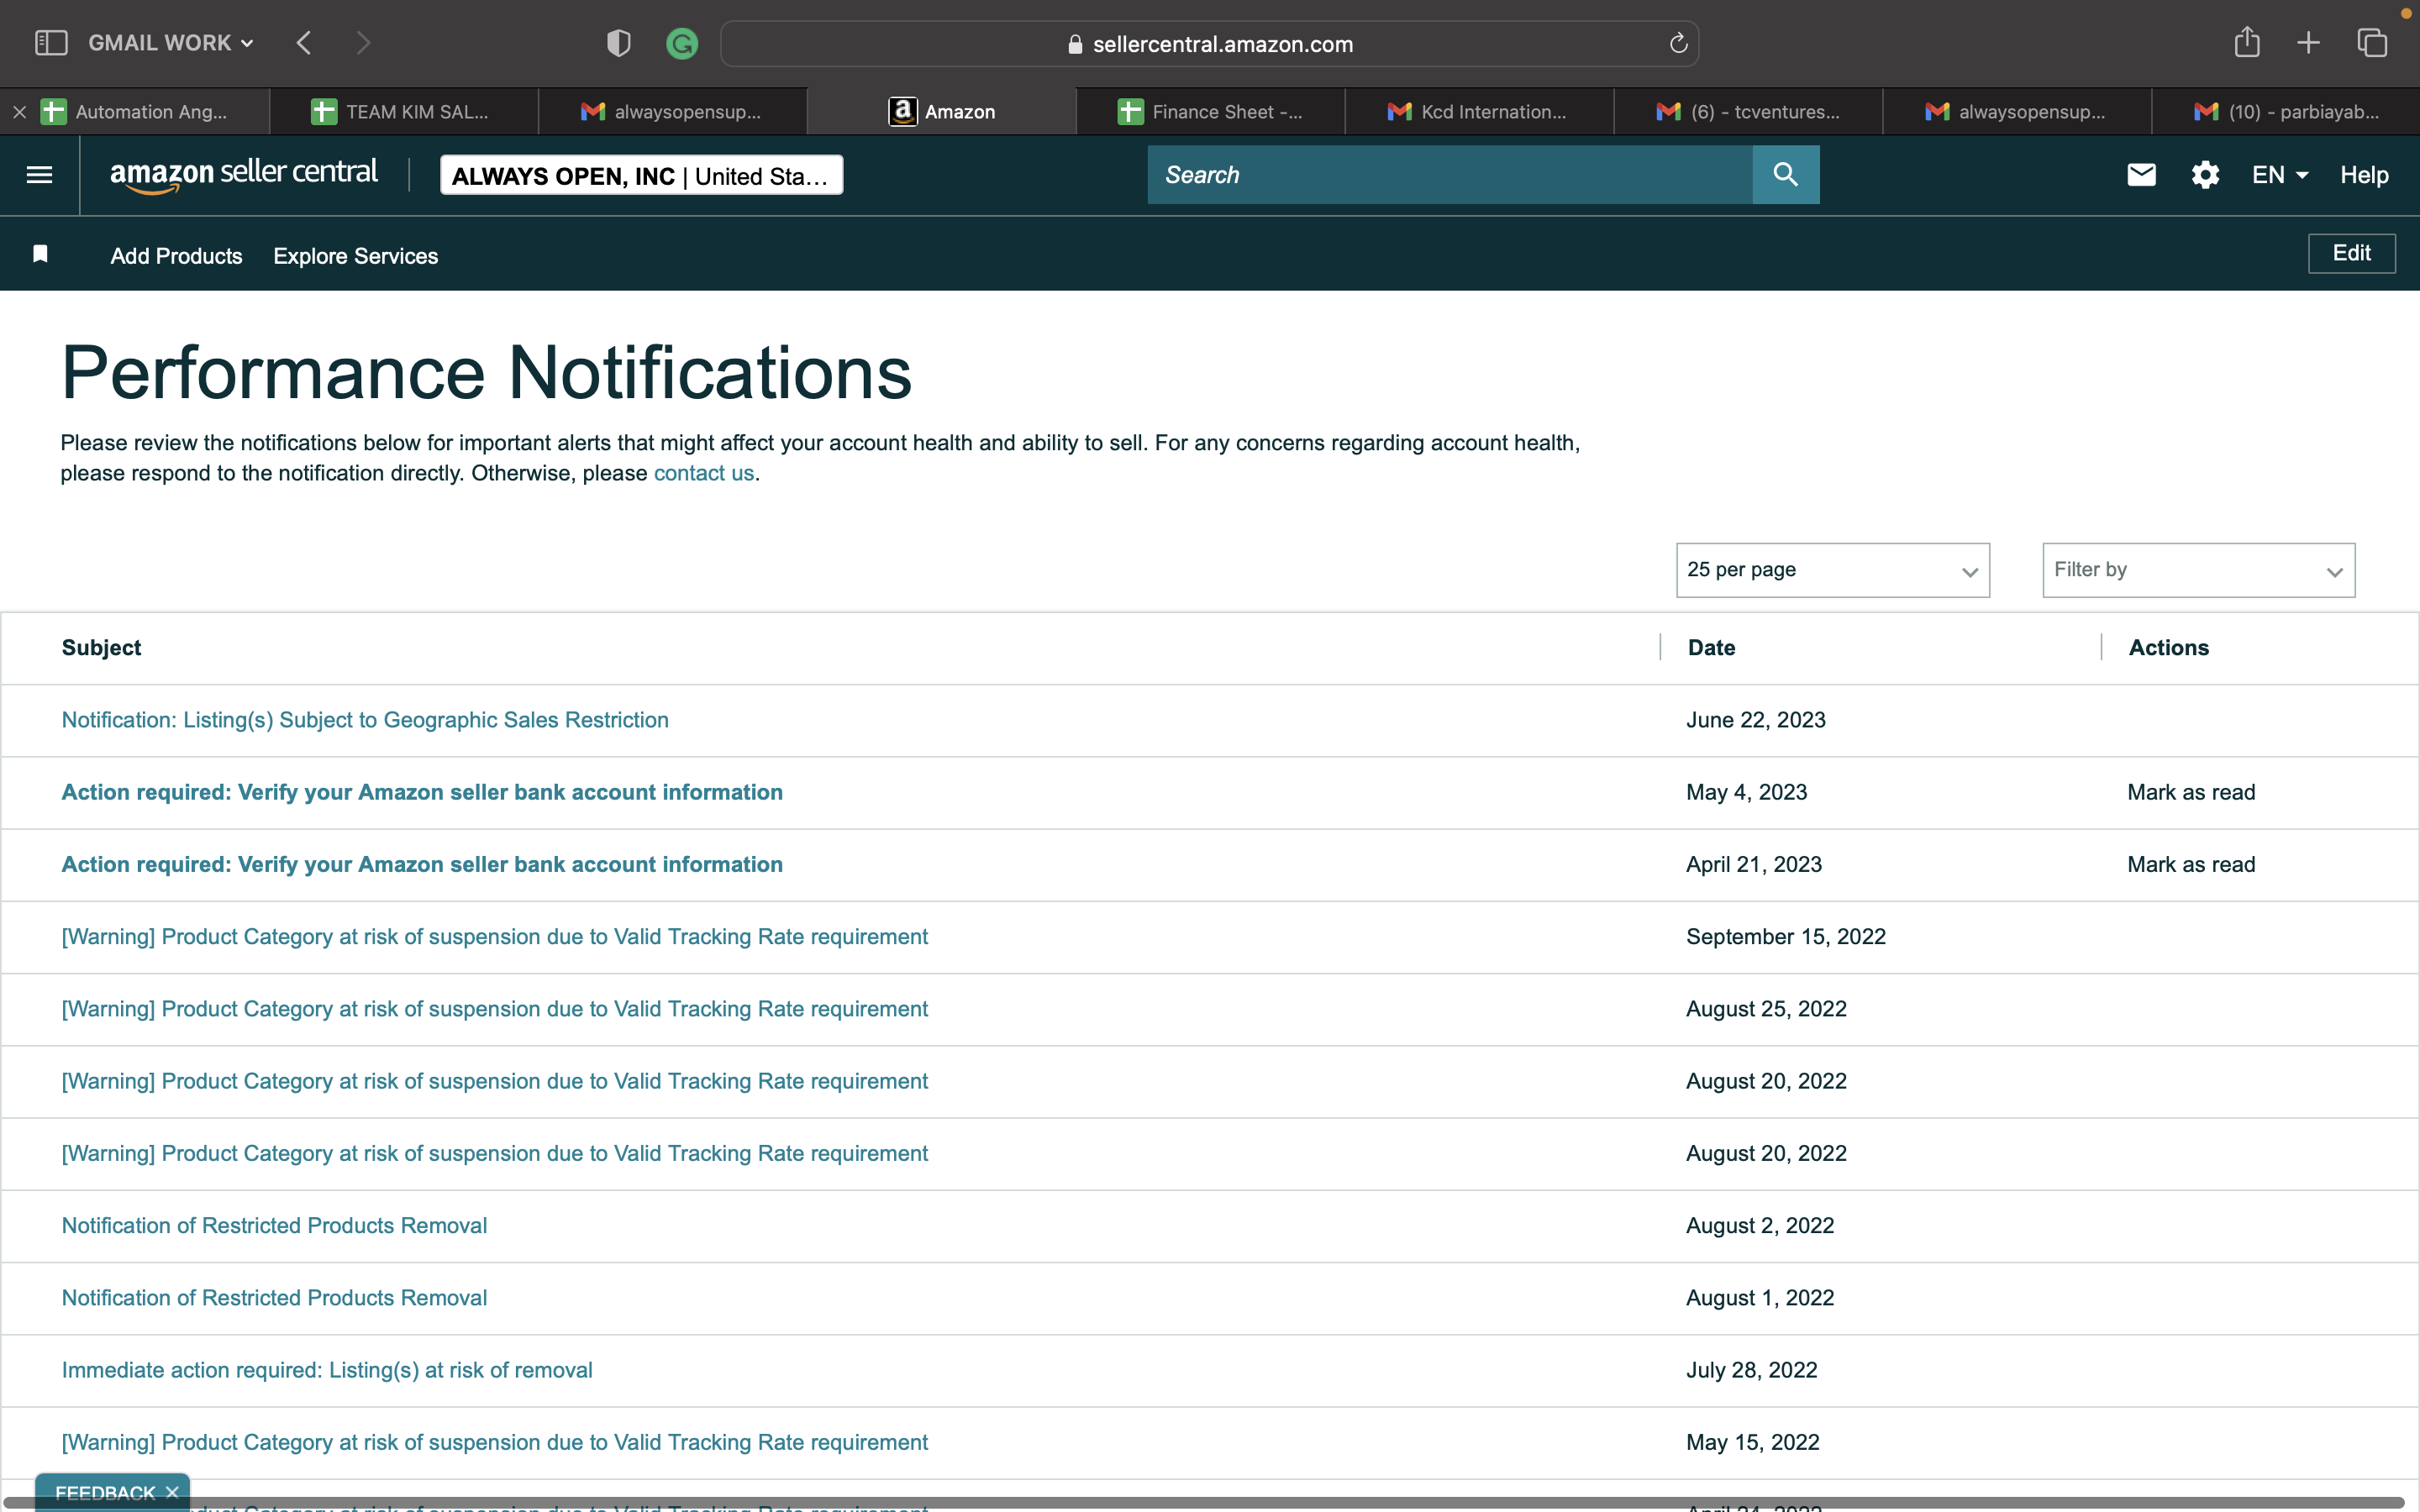
Task: Click the June 22, 2023 date cell
Action: [1756, 720]
